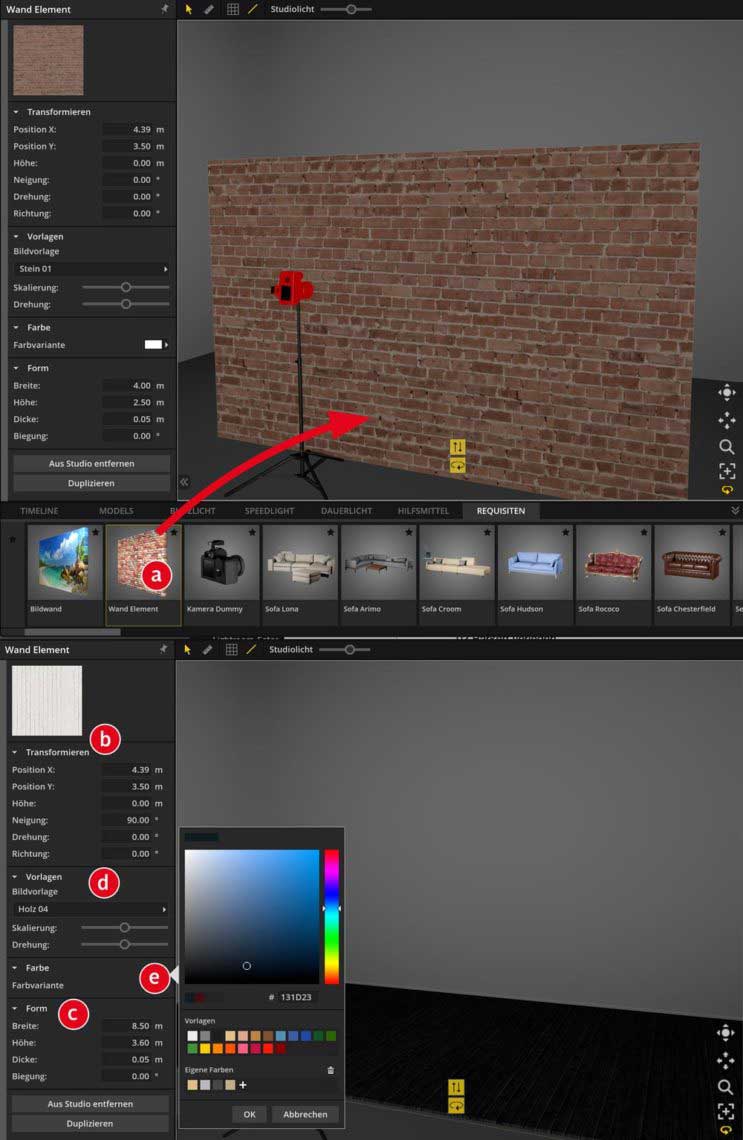This screenshot has height=1140, width=743.
Task: Click the rainbow hue strip in the color picker
Action: (332, 917)
